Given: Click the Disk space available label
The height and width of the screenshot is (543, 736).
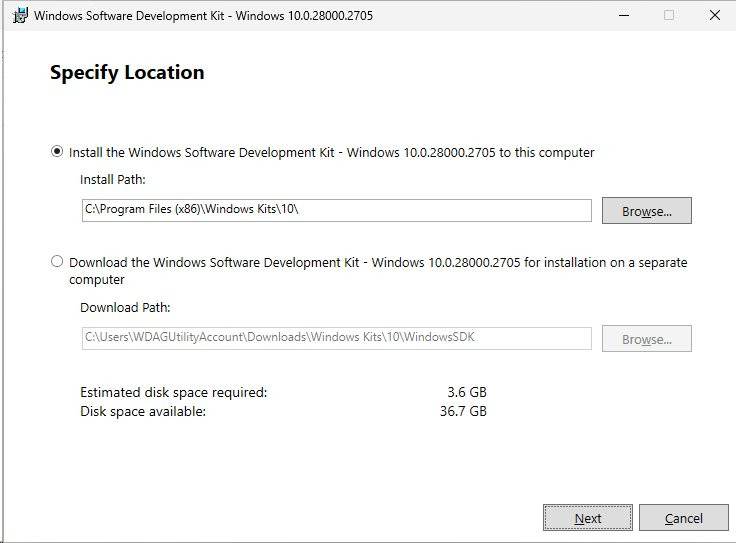Looking at the screenshot, I should pyautogui.click(x=143, y=412).
